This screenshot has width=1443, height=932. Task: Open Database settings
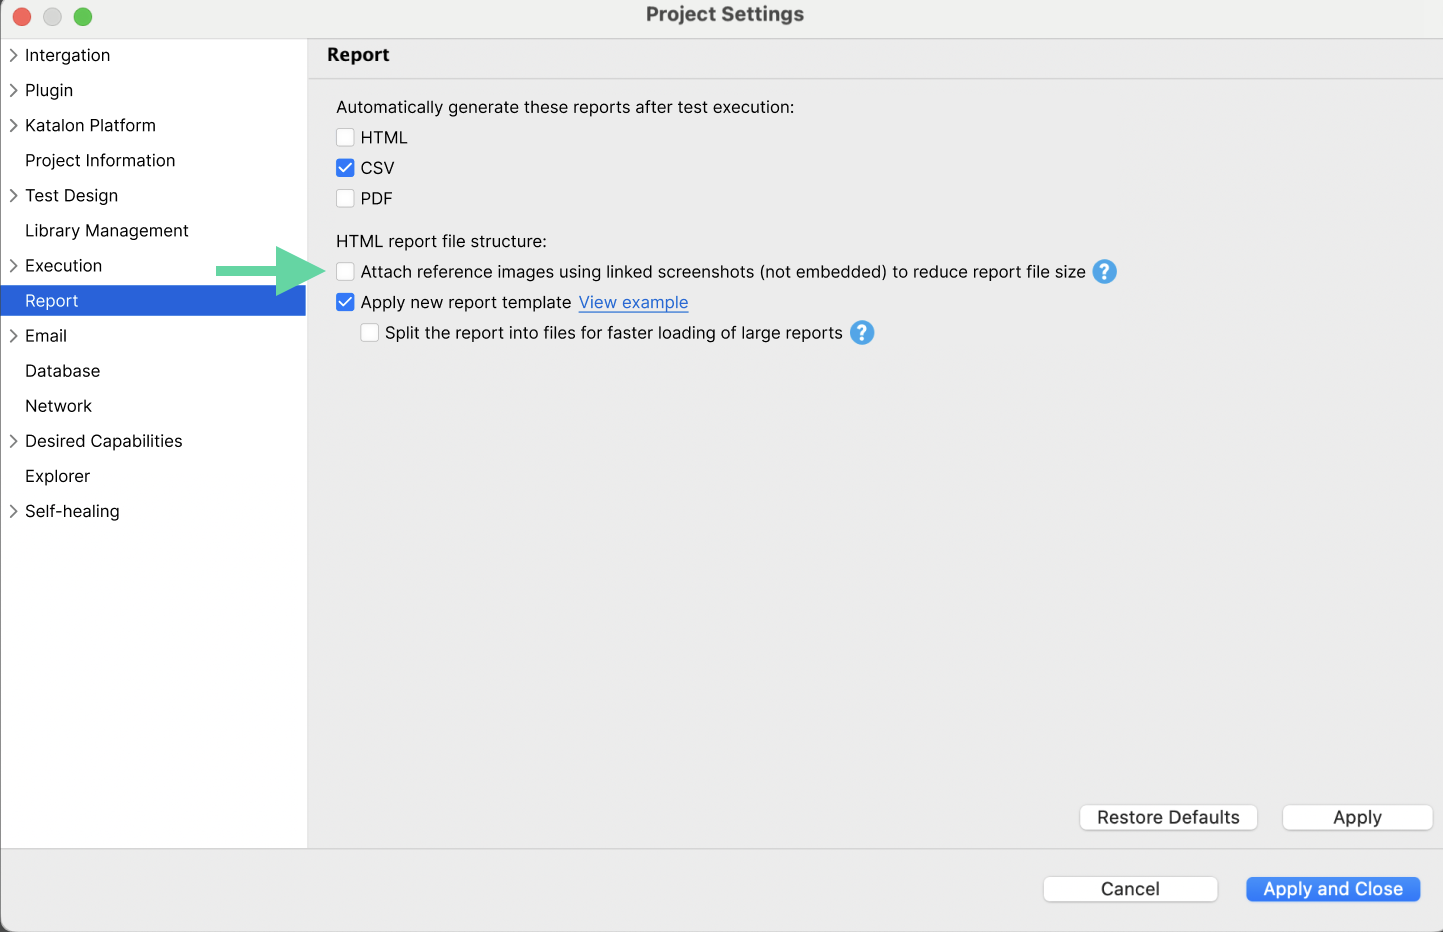click(x=63, y=371)
